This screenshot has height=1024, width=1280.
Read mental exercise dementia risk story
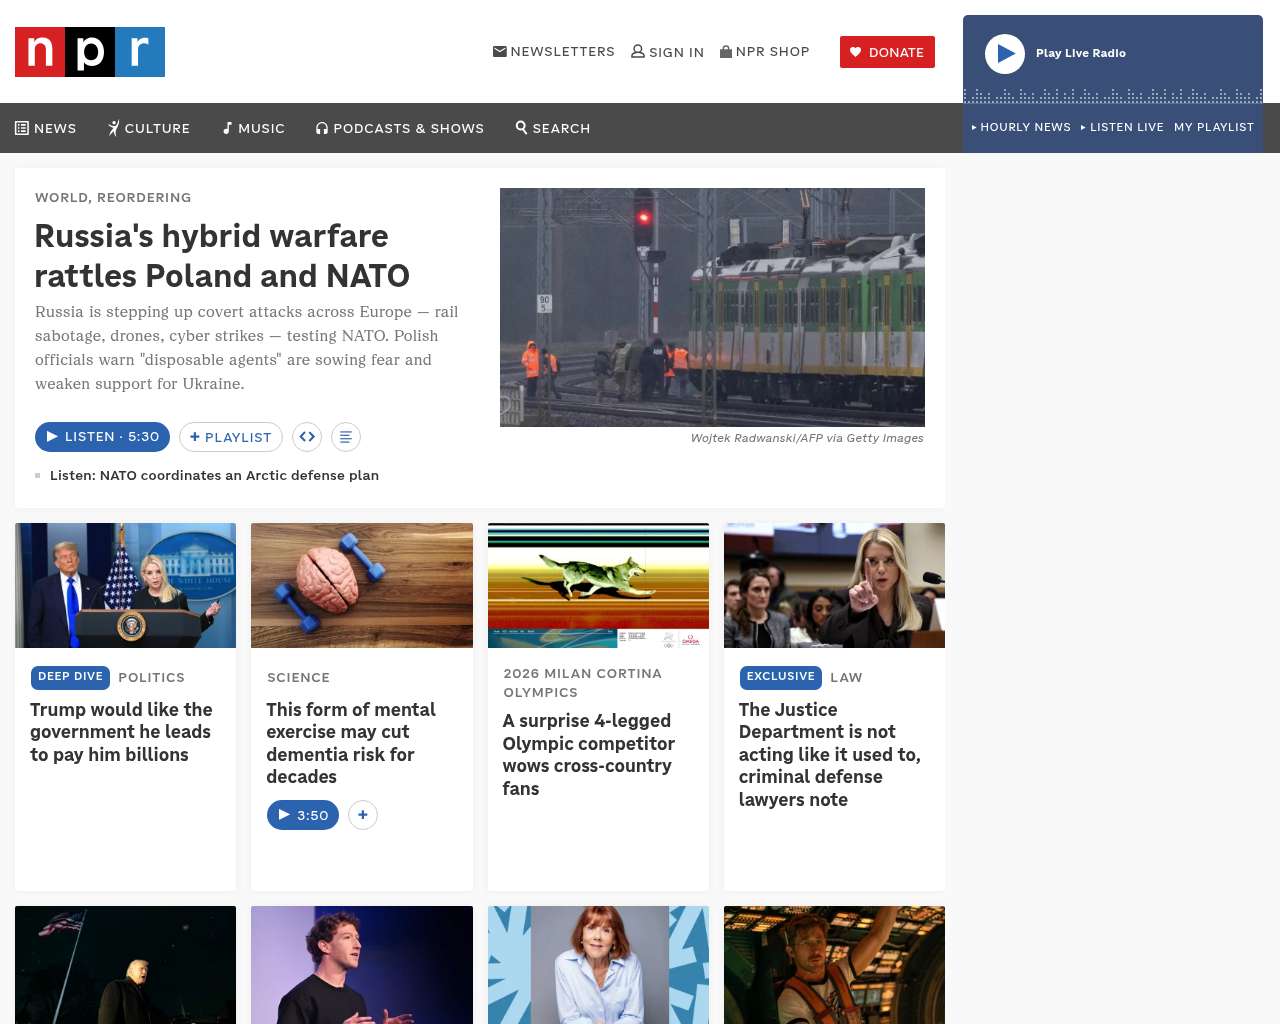click(351, 743)
